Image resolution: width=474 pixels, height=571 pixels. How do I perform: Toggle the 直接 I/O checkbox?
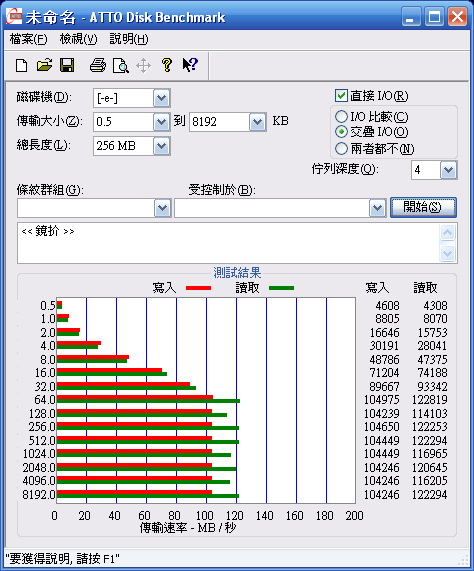[x=341, y=96]
